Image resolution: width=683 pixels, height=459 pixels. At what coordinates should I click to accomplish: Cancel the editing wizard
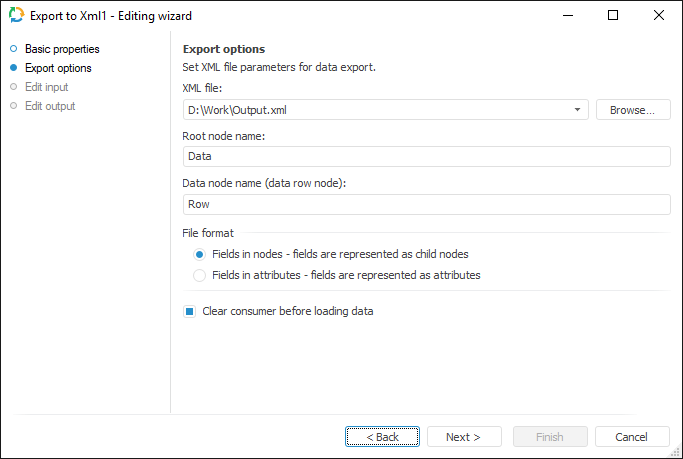point(632,437)
